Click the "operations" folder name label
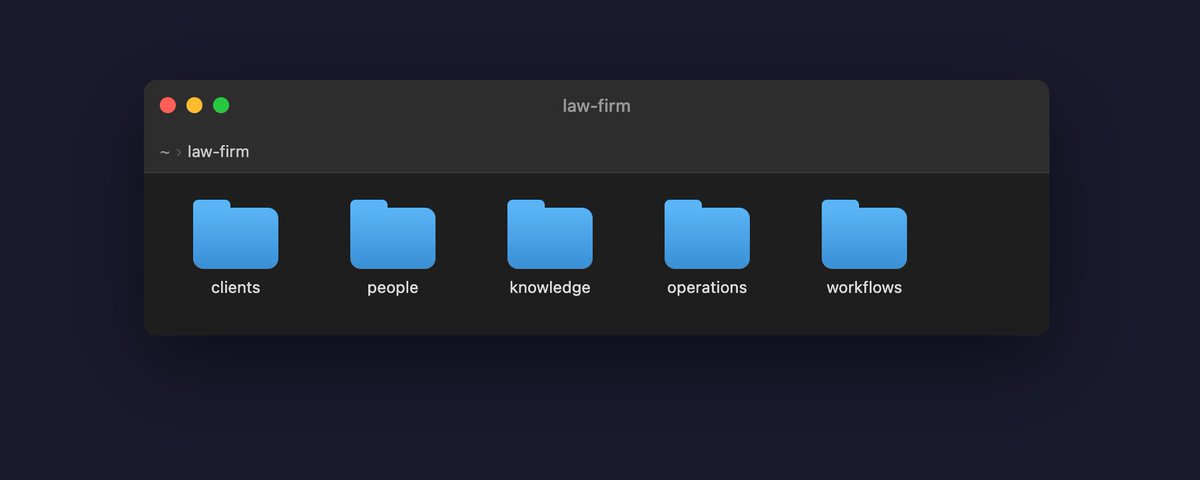The image size is (1200, 480). [x=707, y=288]
